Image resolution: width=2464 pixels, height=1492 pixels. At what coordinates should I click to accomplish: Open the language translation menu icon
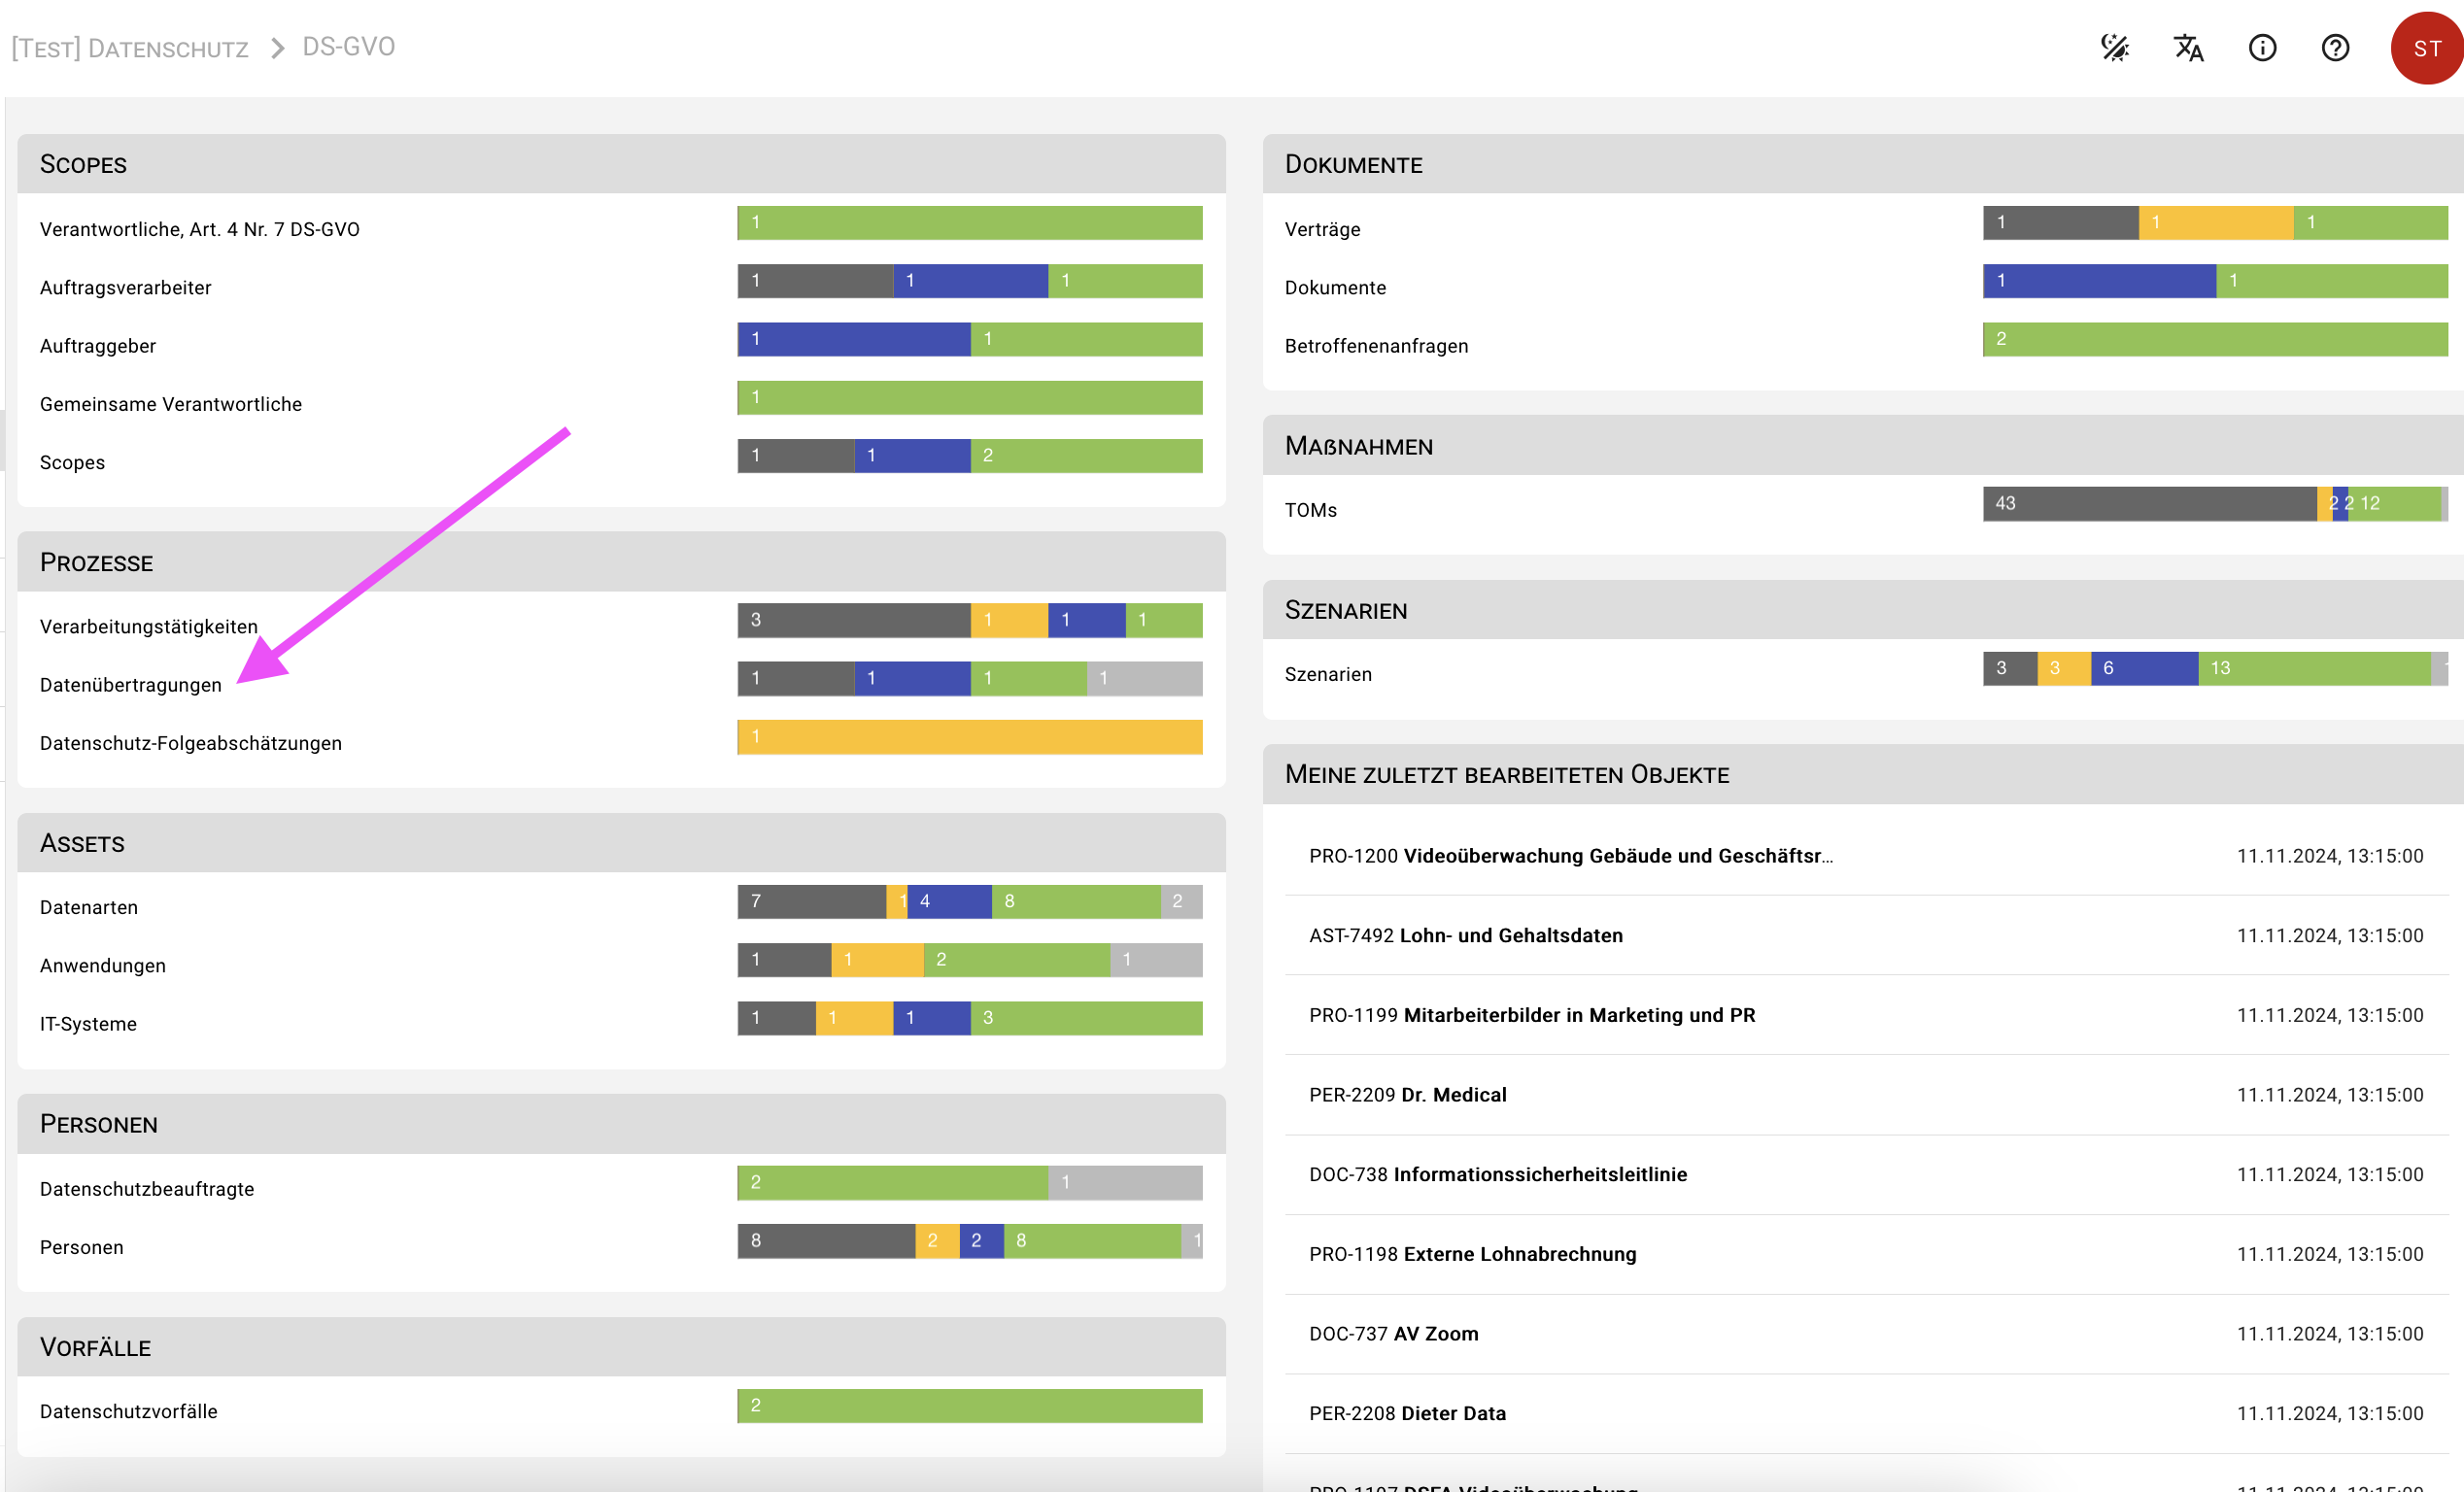coord(2188,48)
